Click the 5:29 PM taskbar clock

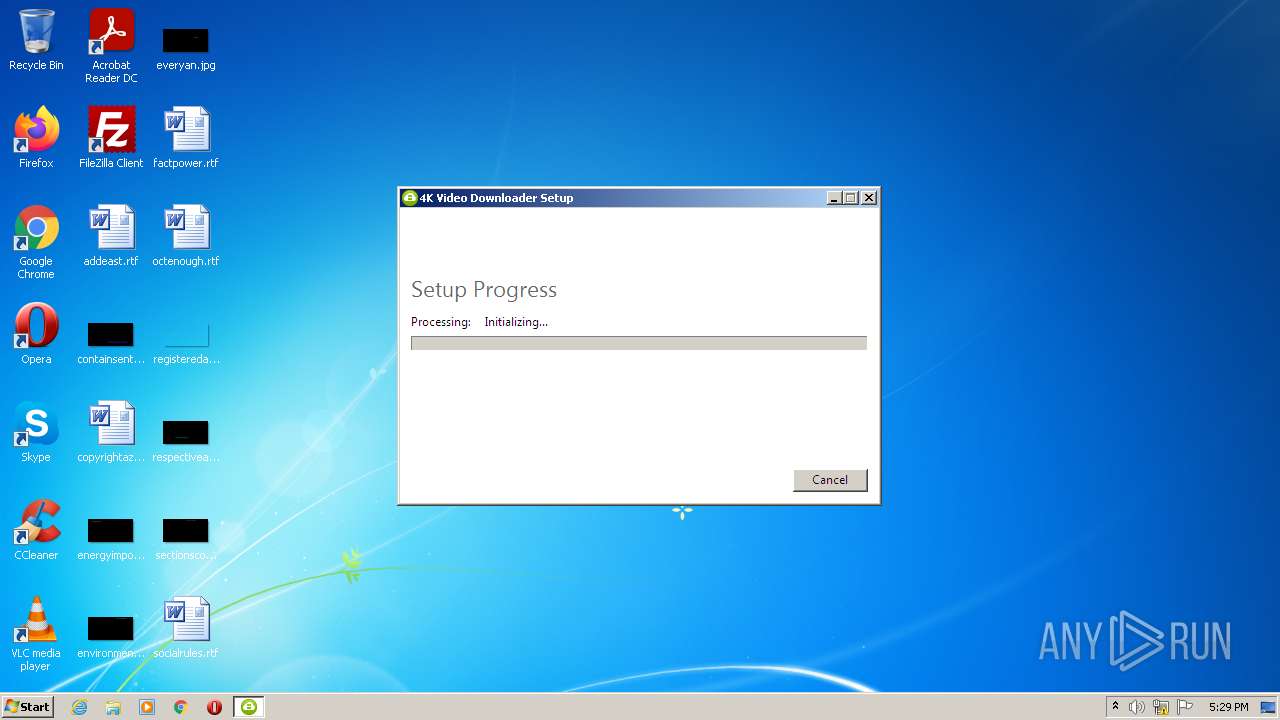[1228, 707]
